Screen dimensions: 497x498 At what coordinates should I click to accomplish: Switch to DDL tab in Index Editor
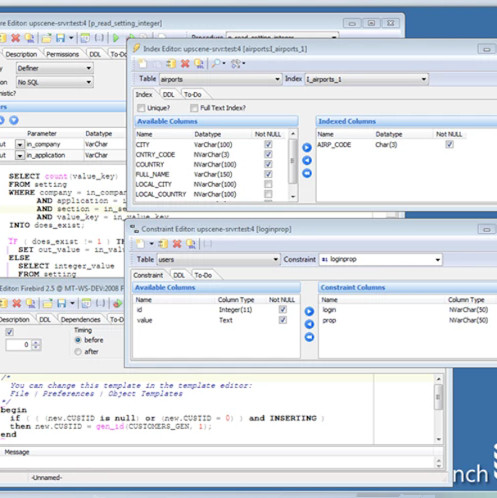[x=168, y=95]
